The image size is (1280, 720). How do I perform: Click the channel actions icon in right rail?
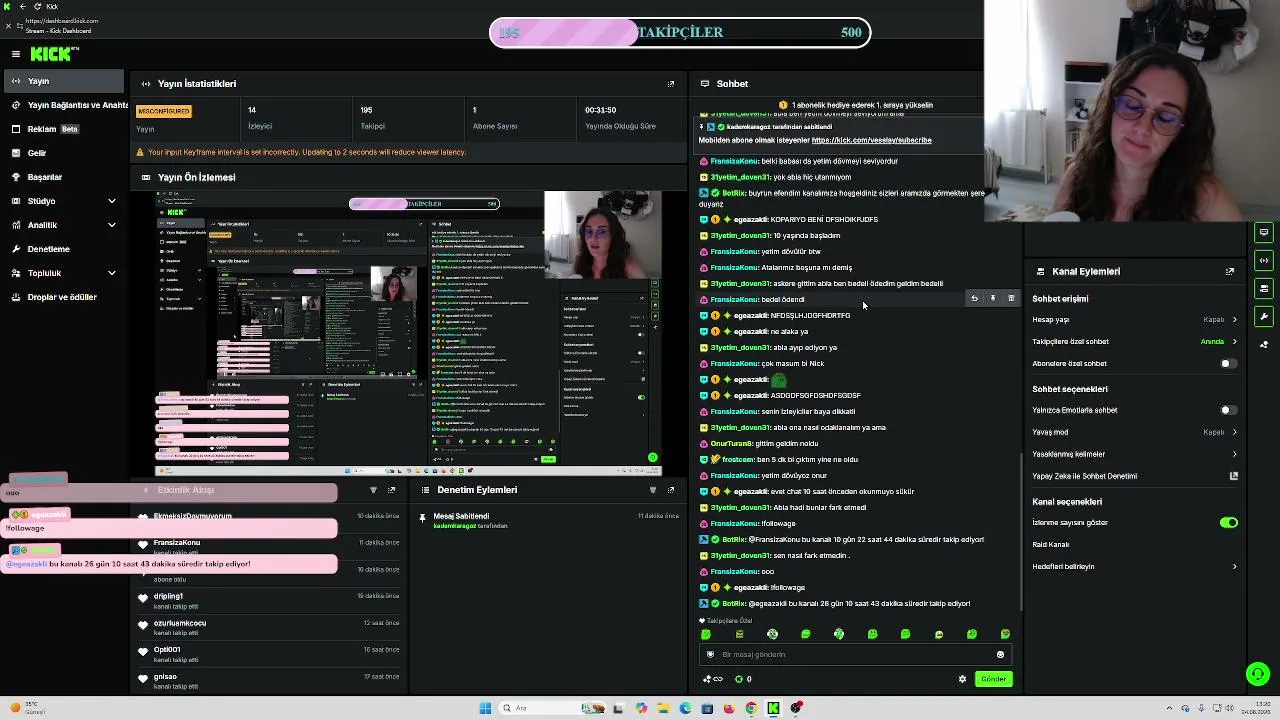1264,288
